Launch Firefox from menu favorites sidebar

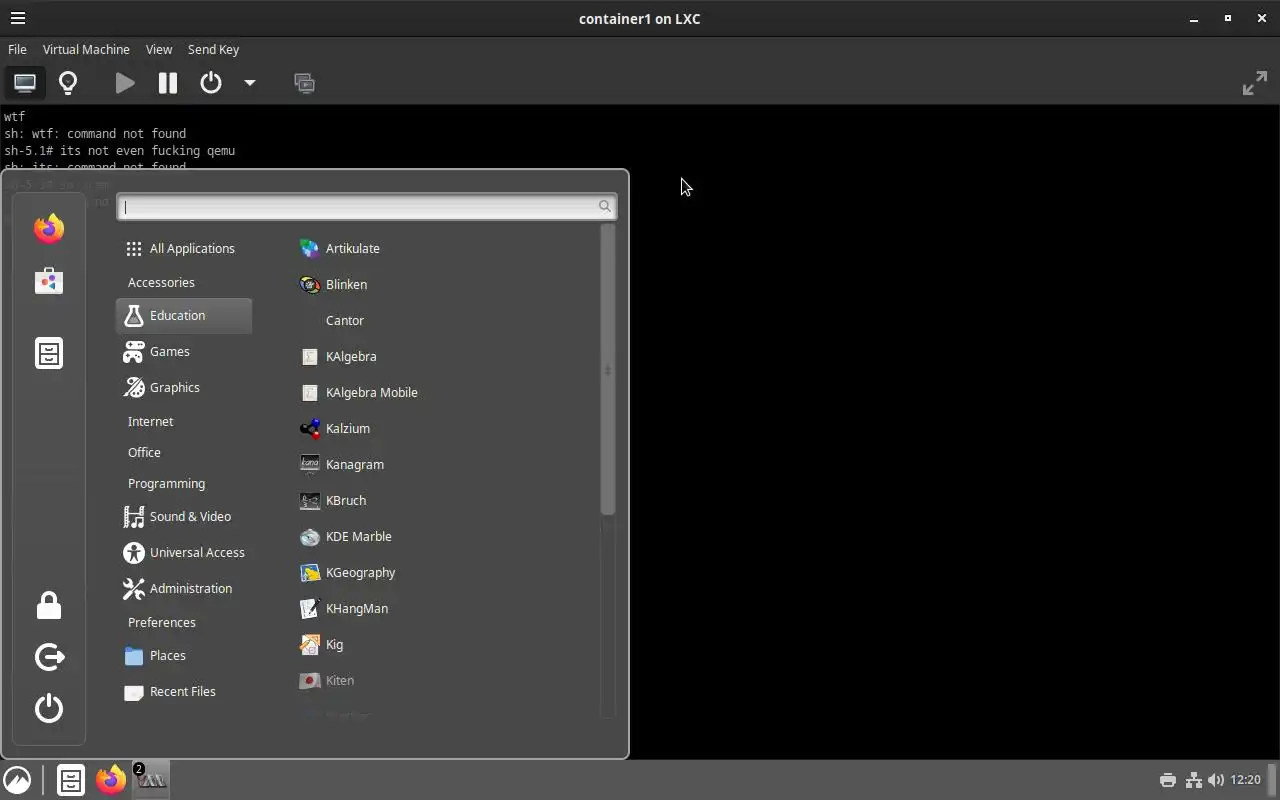[x=49, y=229]
